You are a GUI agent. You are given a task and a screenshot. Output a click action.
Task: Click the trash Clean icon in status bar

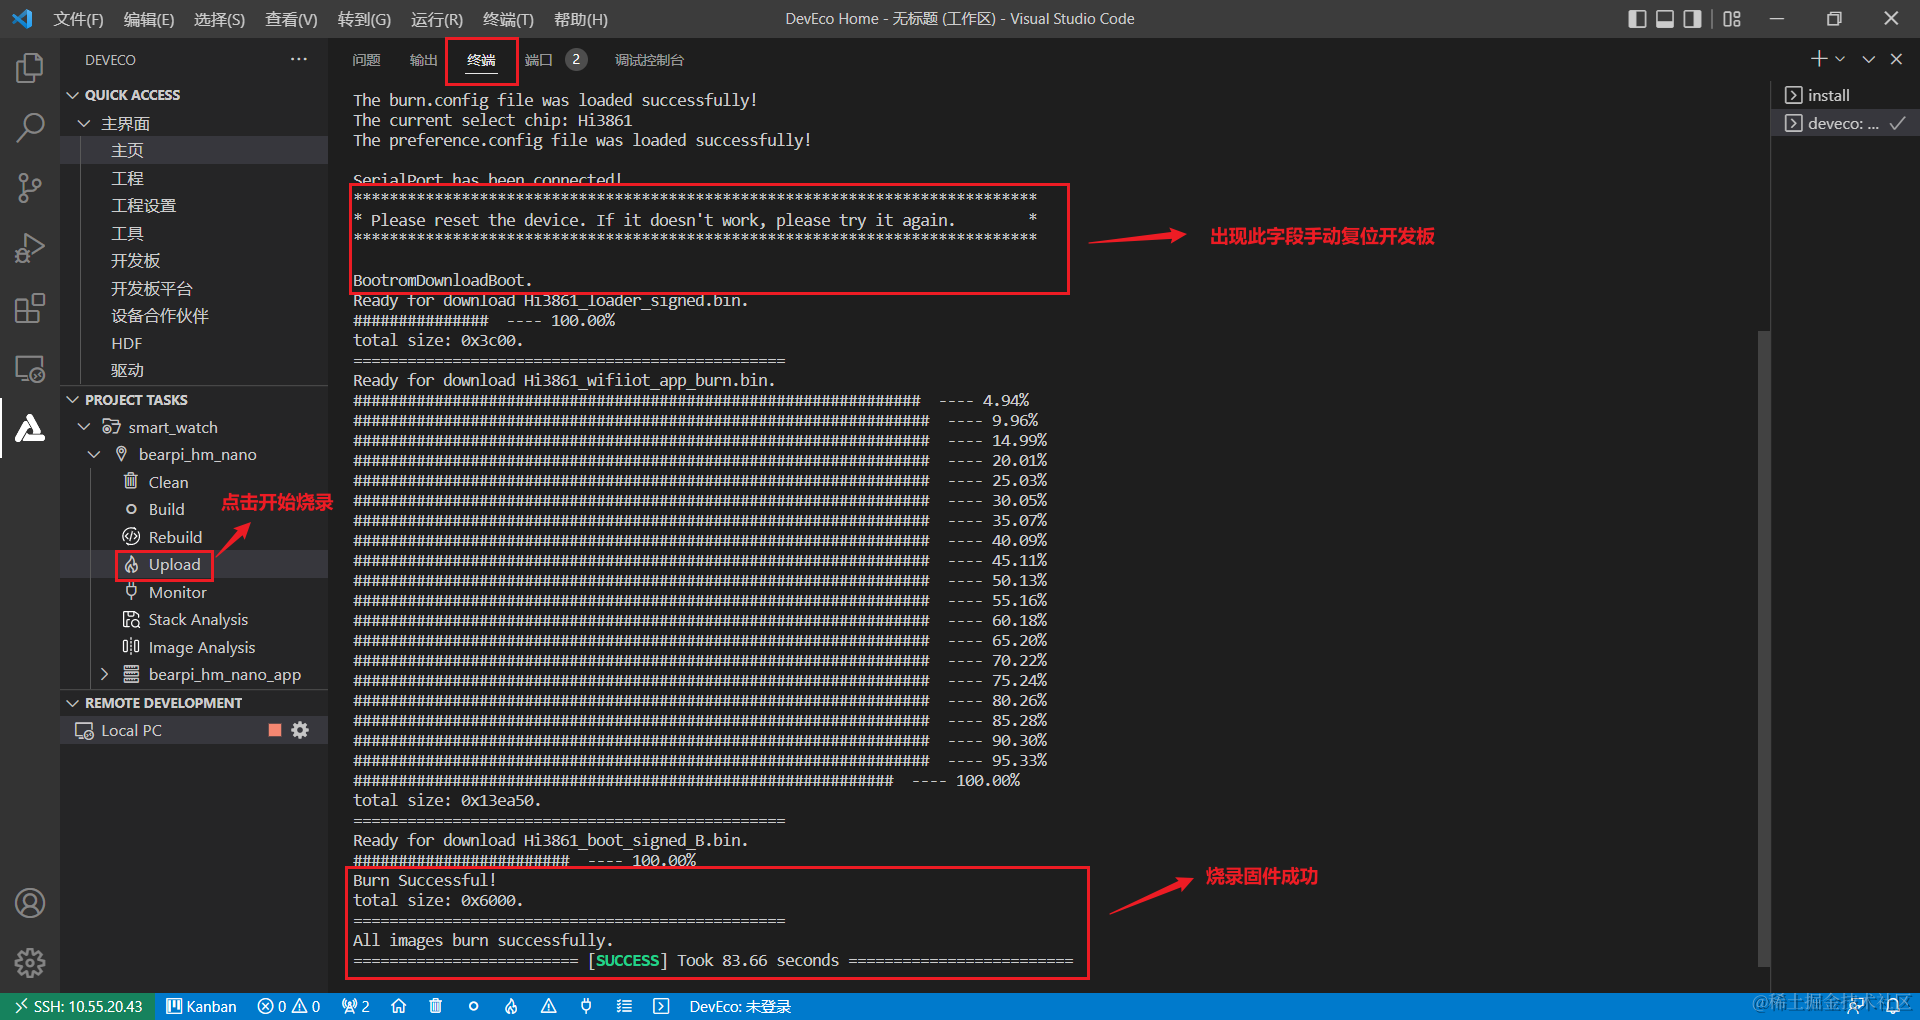coord(435,1006)
